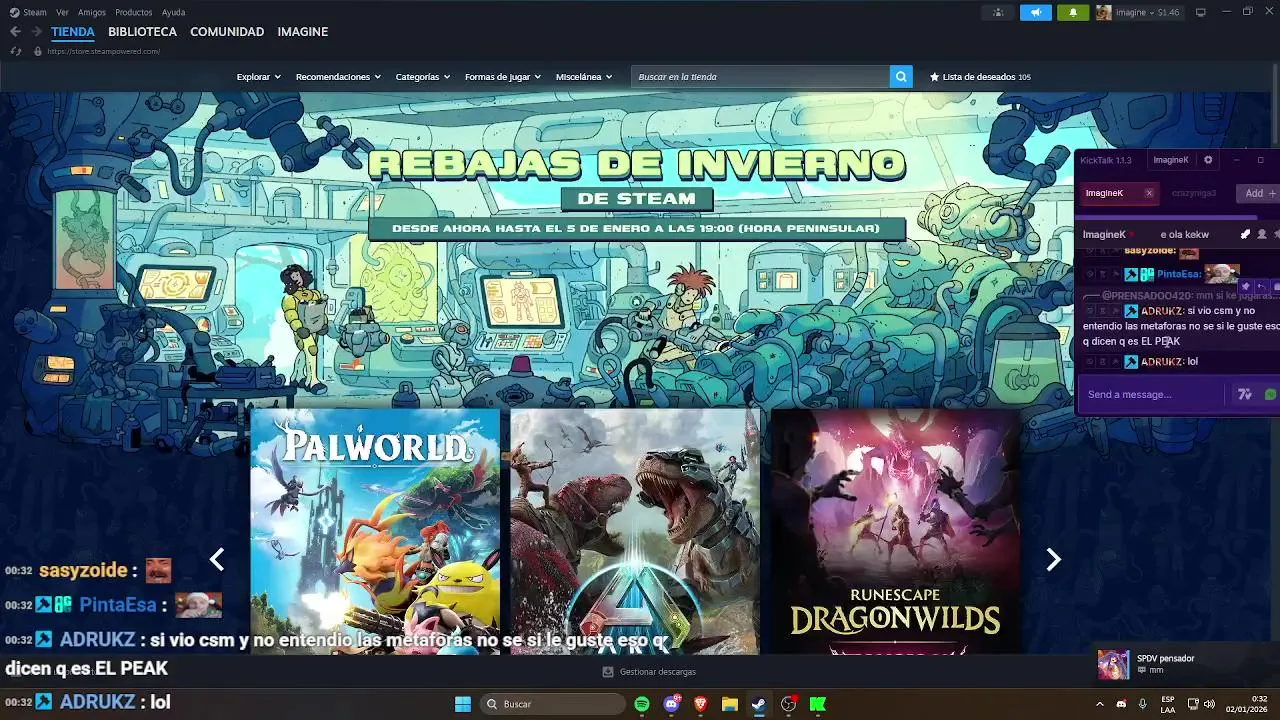The image size is (1280, 720).
Task: Open the Amigos menu
Action: pos(92,12)
